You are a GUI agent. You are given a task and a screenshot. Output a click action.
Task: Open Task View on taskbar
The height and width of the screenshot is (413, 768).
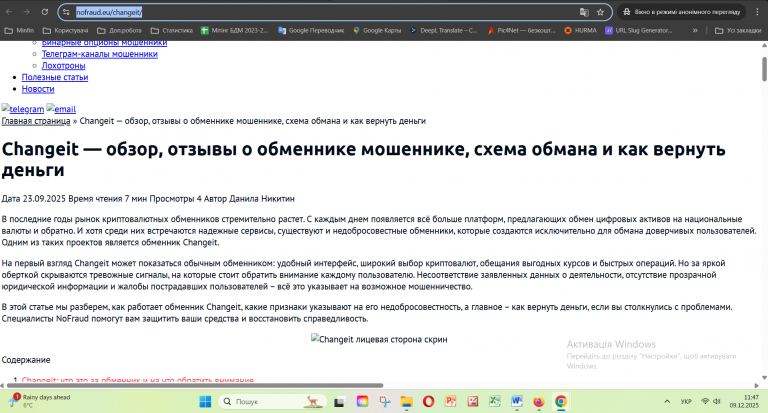[x=339, y=402]
